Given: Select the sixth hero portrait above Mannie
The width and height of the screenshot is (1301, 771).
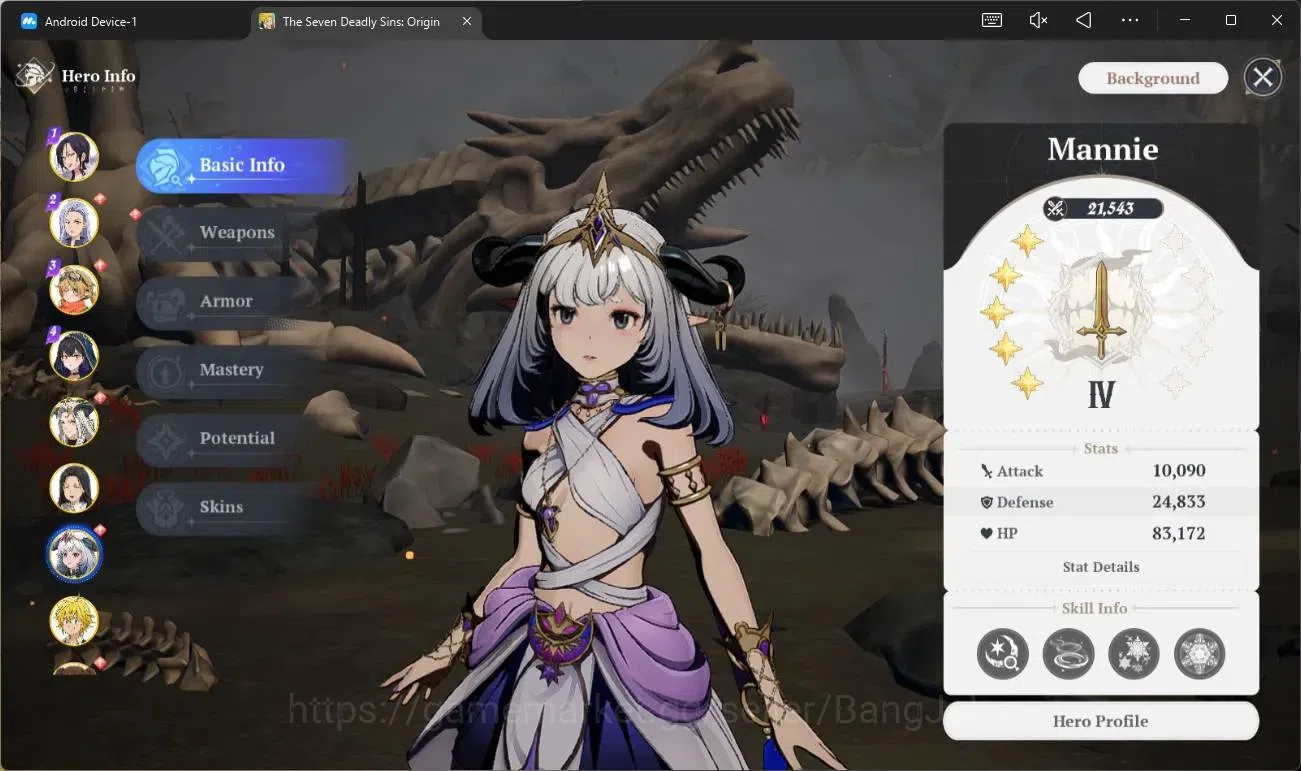Looking at the screenshot, I should 74,487.
